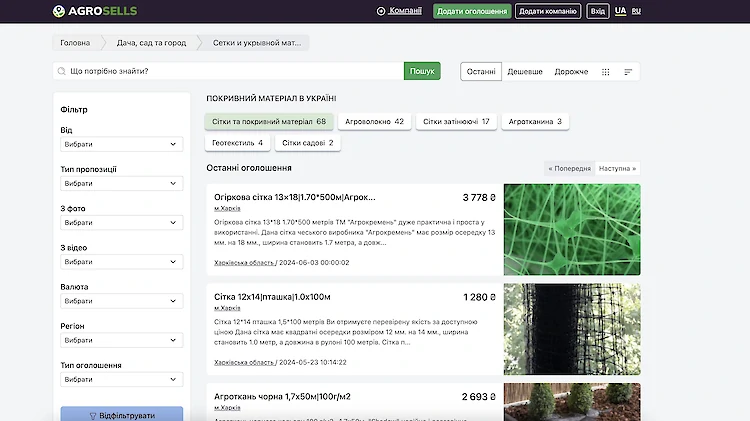
Task: Click Харківська область link dated 2024-05-23
Action: pyautogui.click(x=244, y=362)
